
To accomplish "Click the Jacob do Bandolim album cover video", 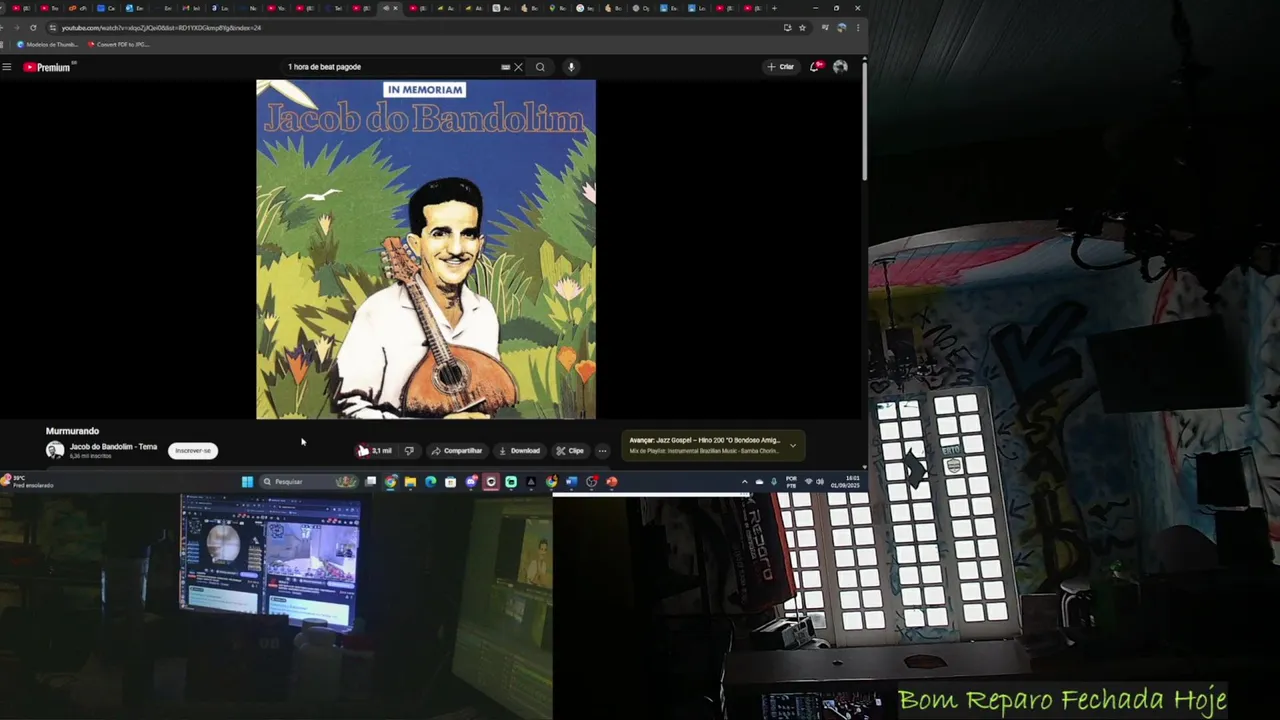I will tap(426, 249).
